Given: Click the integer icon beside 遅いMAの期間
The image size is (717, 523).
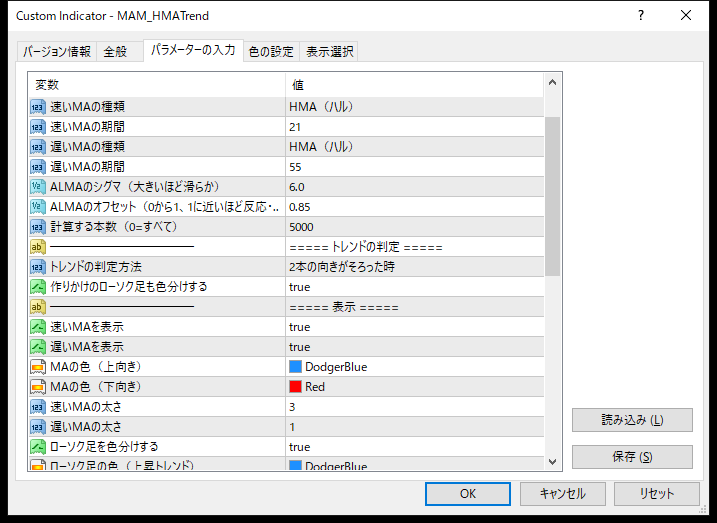Looking at the screenshot, I should coord(38,167).
